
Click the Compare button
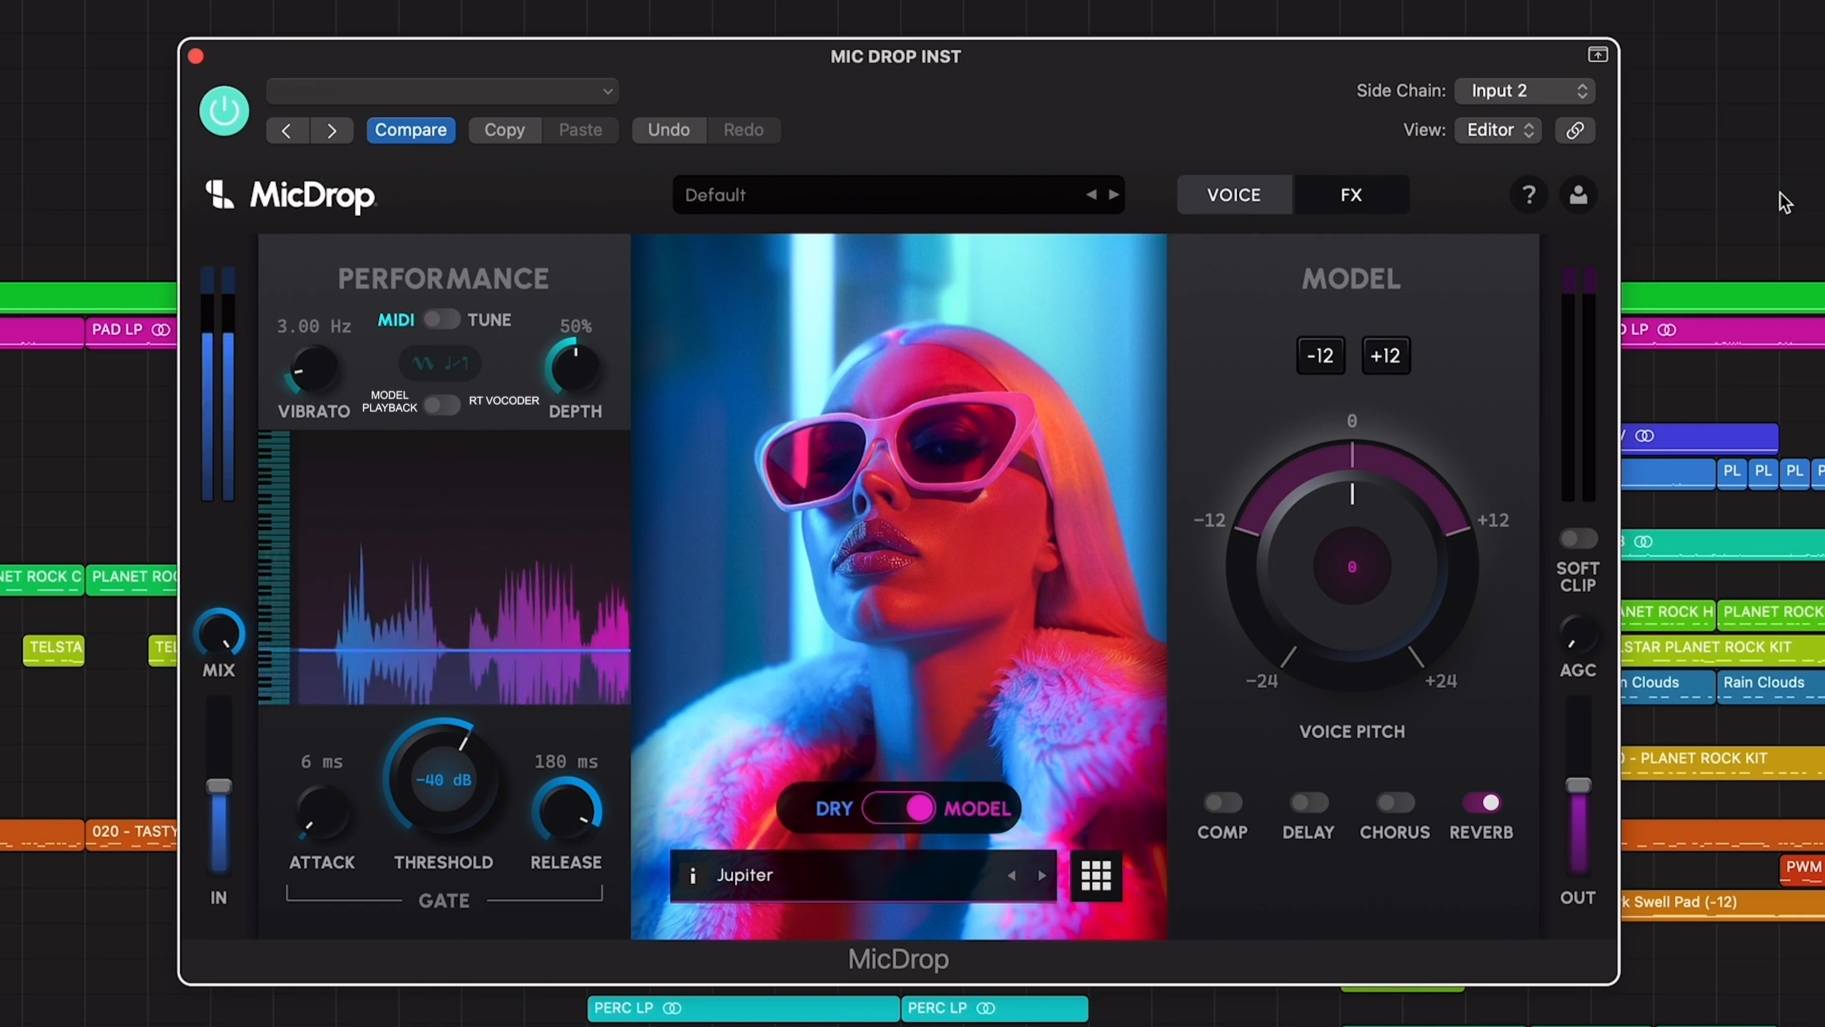(x=410, y=129)
